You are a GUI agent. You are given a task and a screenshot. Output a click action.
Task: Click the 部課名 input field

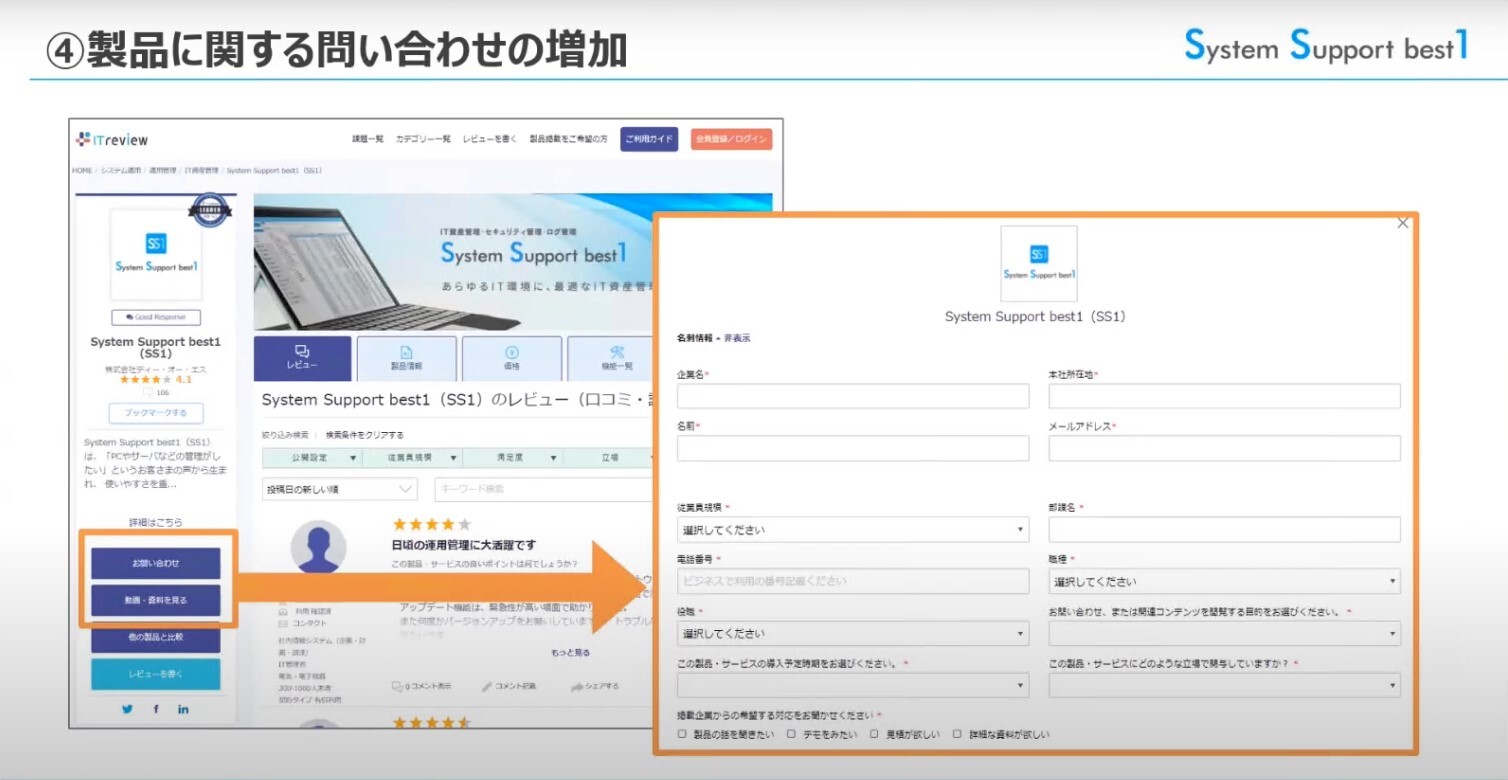[1224, 530]
